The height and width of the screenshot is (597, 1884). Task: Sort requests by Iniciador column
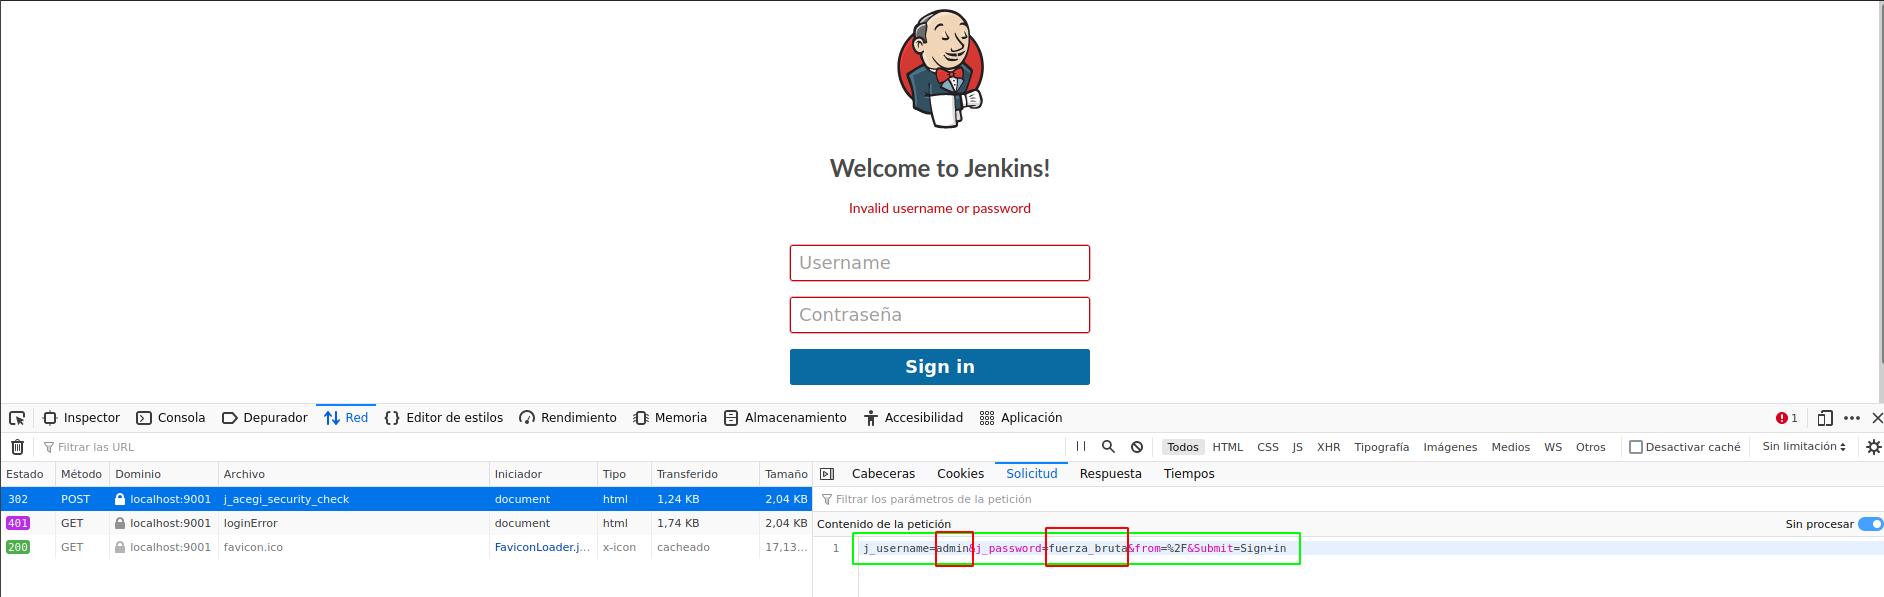click(543, 474)
